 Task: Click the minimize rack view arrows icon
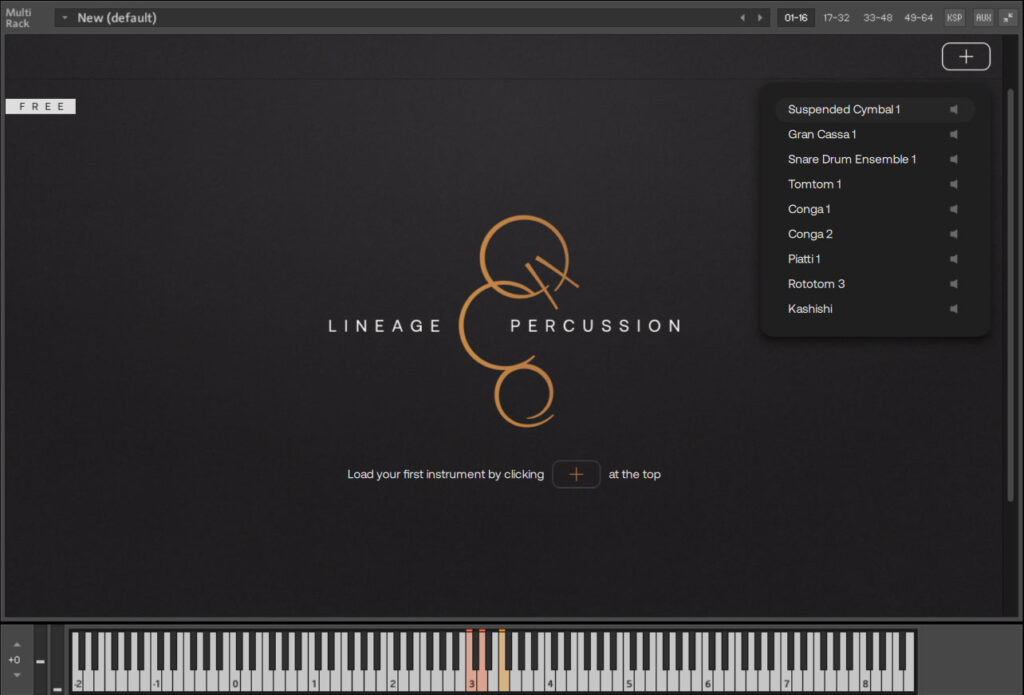point(1007,18)
